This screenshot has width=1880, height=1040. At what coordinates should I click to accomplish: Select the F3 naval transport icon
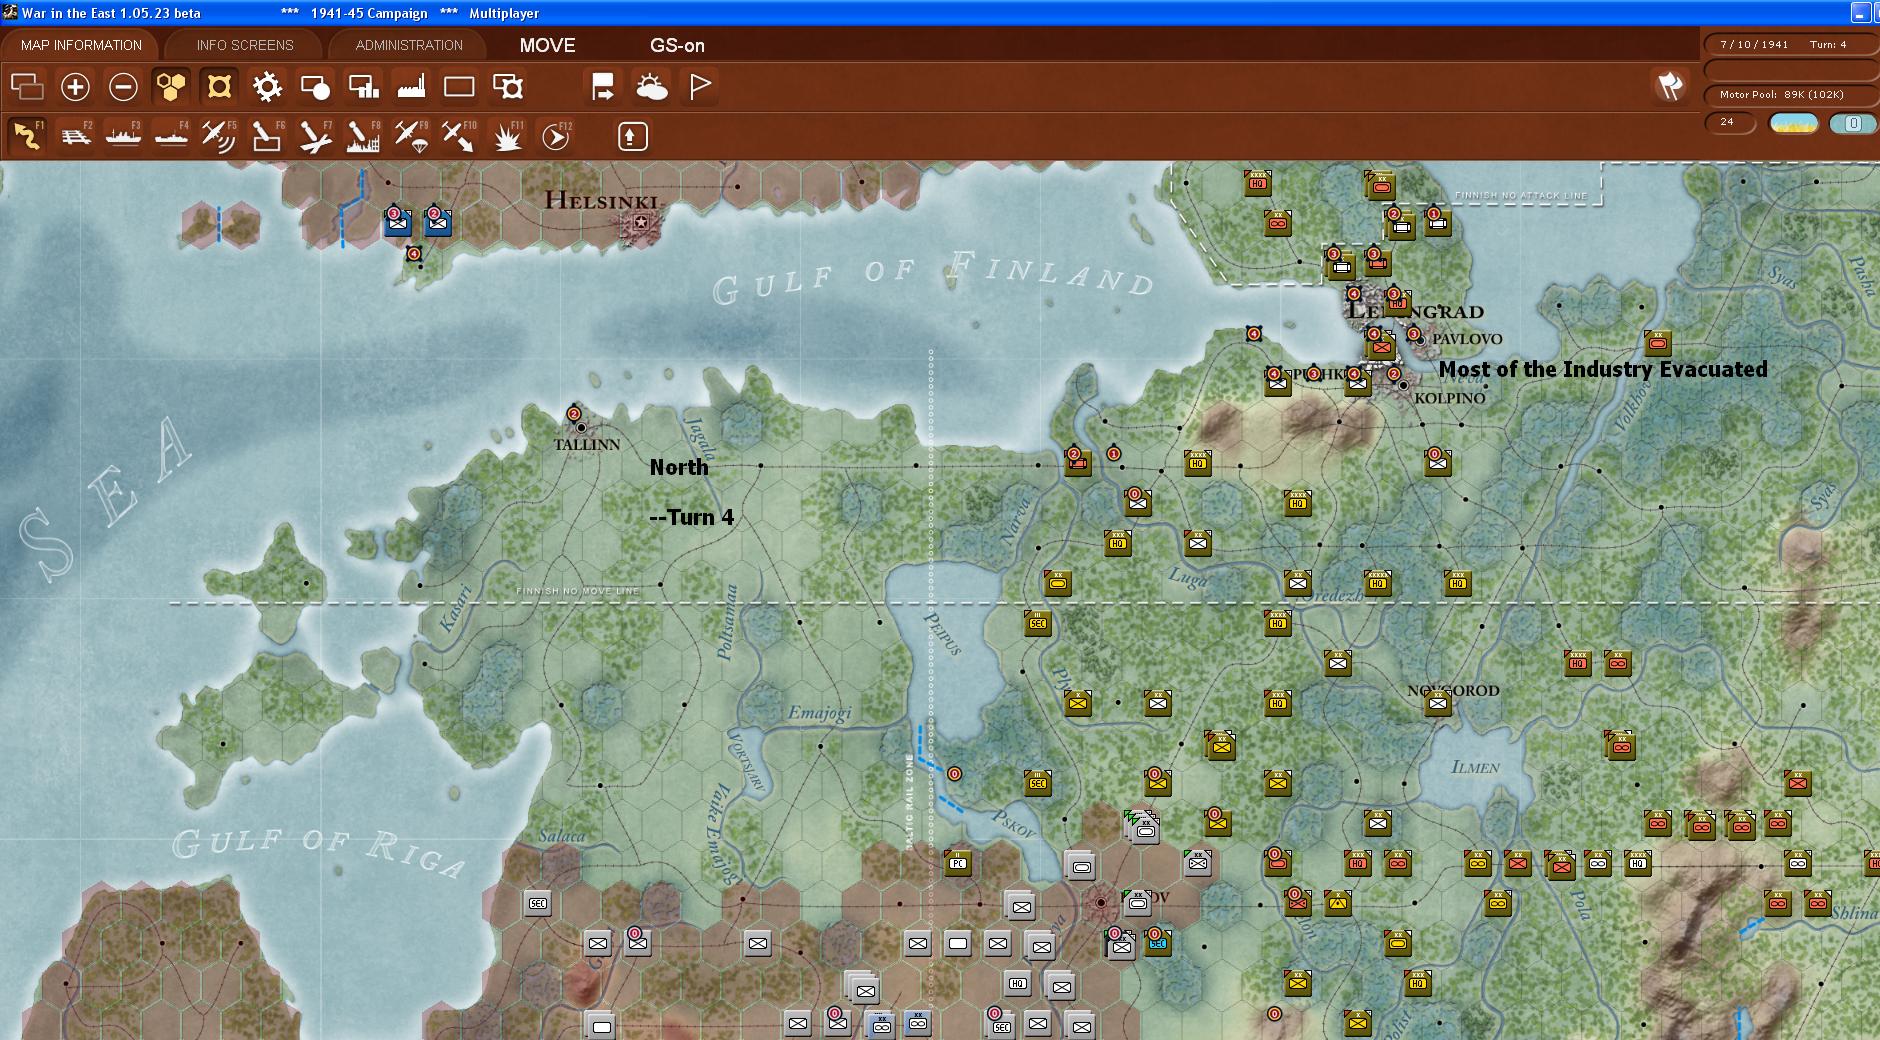click(x=123, y=136)
